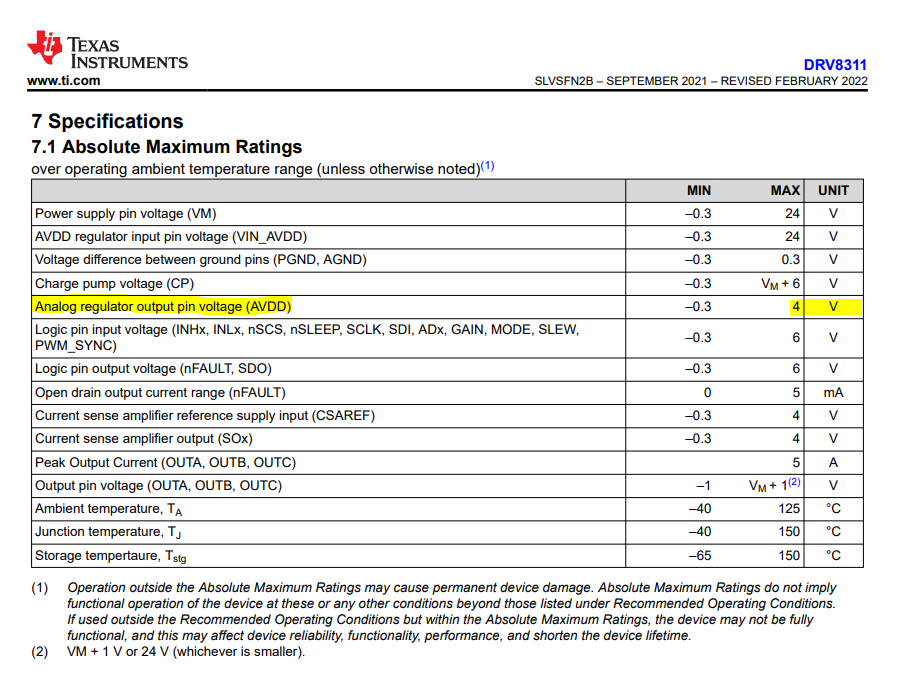Screen dimensions: 905x674
Task: Click the Texas Instruments logo
Action: tap(107, 51)
